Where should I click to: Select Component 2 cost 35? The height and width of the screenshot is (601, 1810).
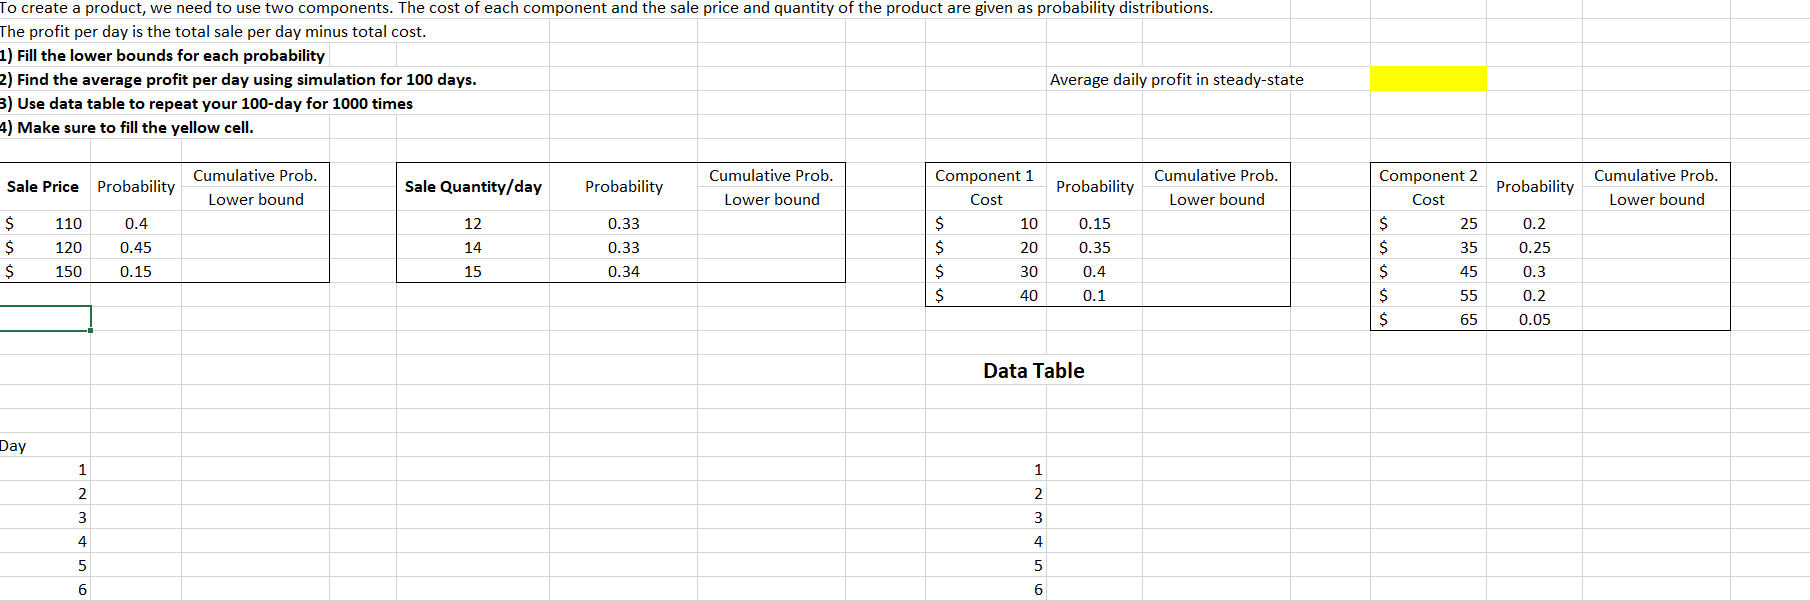click(1468, 248)
